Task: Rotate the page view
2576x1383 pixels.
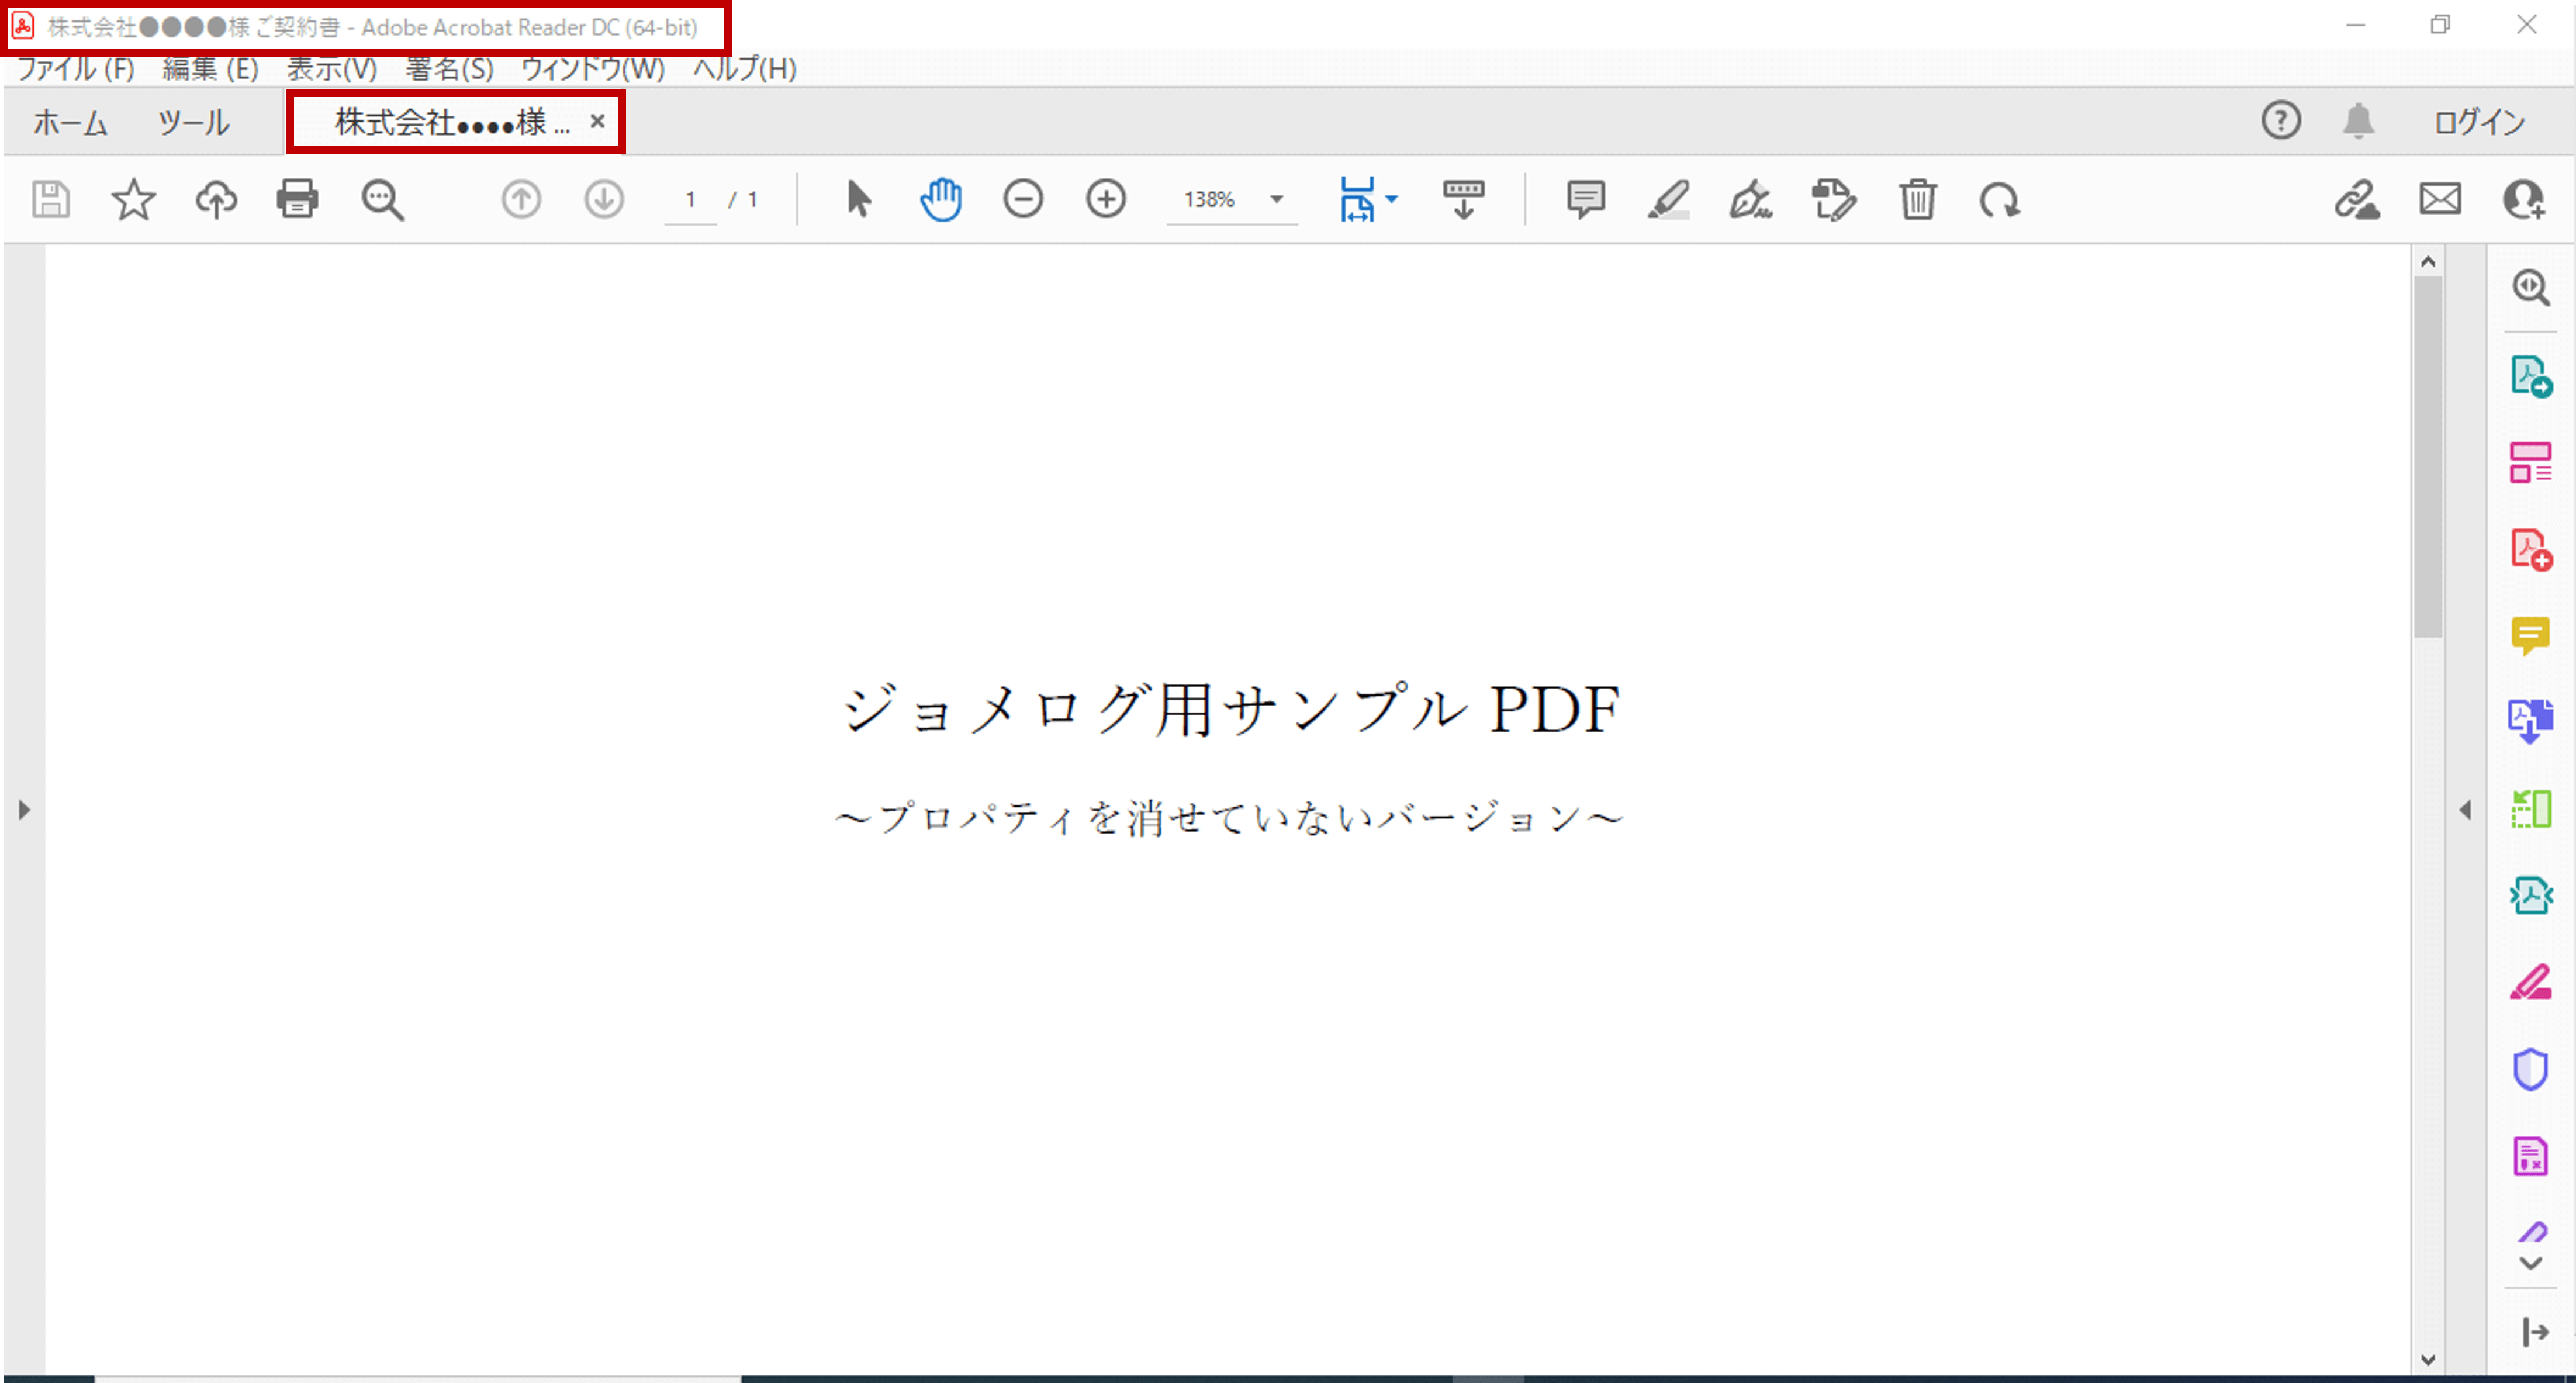Action: pyautogui.click(x=1999, y=201)
